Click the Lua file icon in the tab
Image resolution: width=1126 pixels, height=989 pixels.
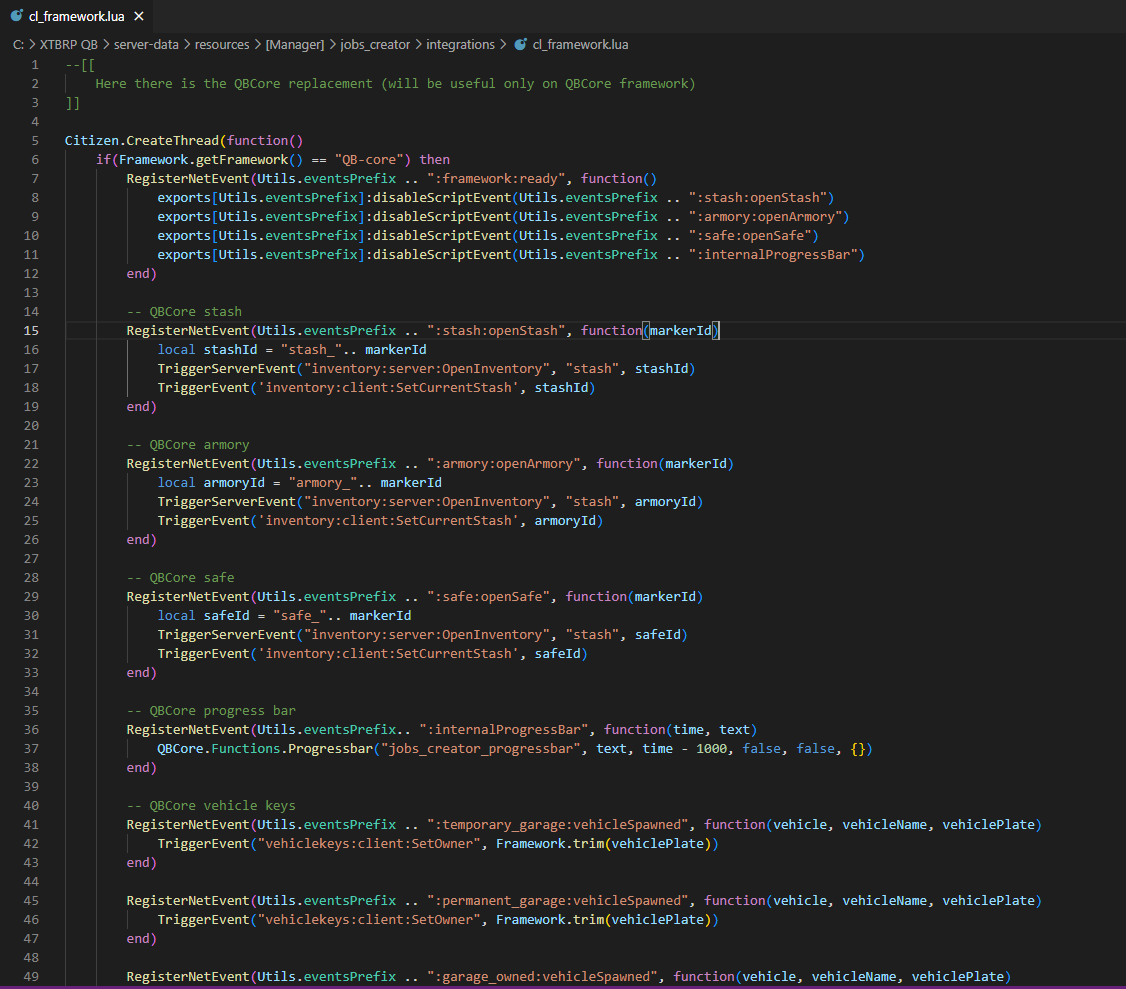tap(17, 16)
